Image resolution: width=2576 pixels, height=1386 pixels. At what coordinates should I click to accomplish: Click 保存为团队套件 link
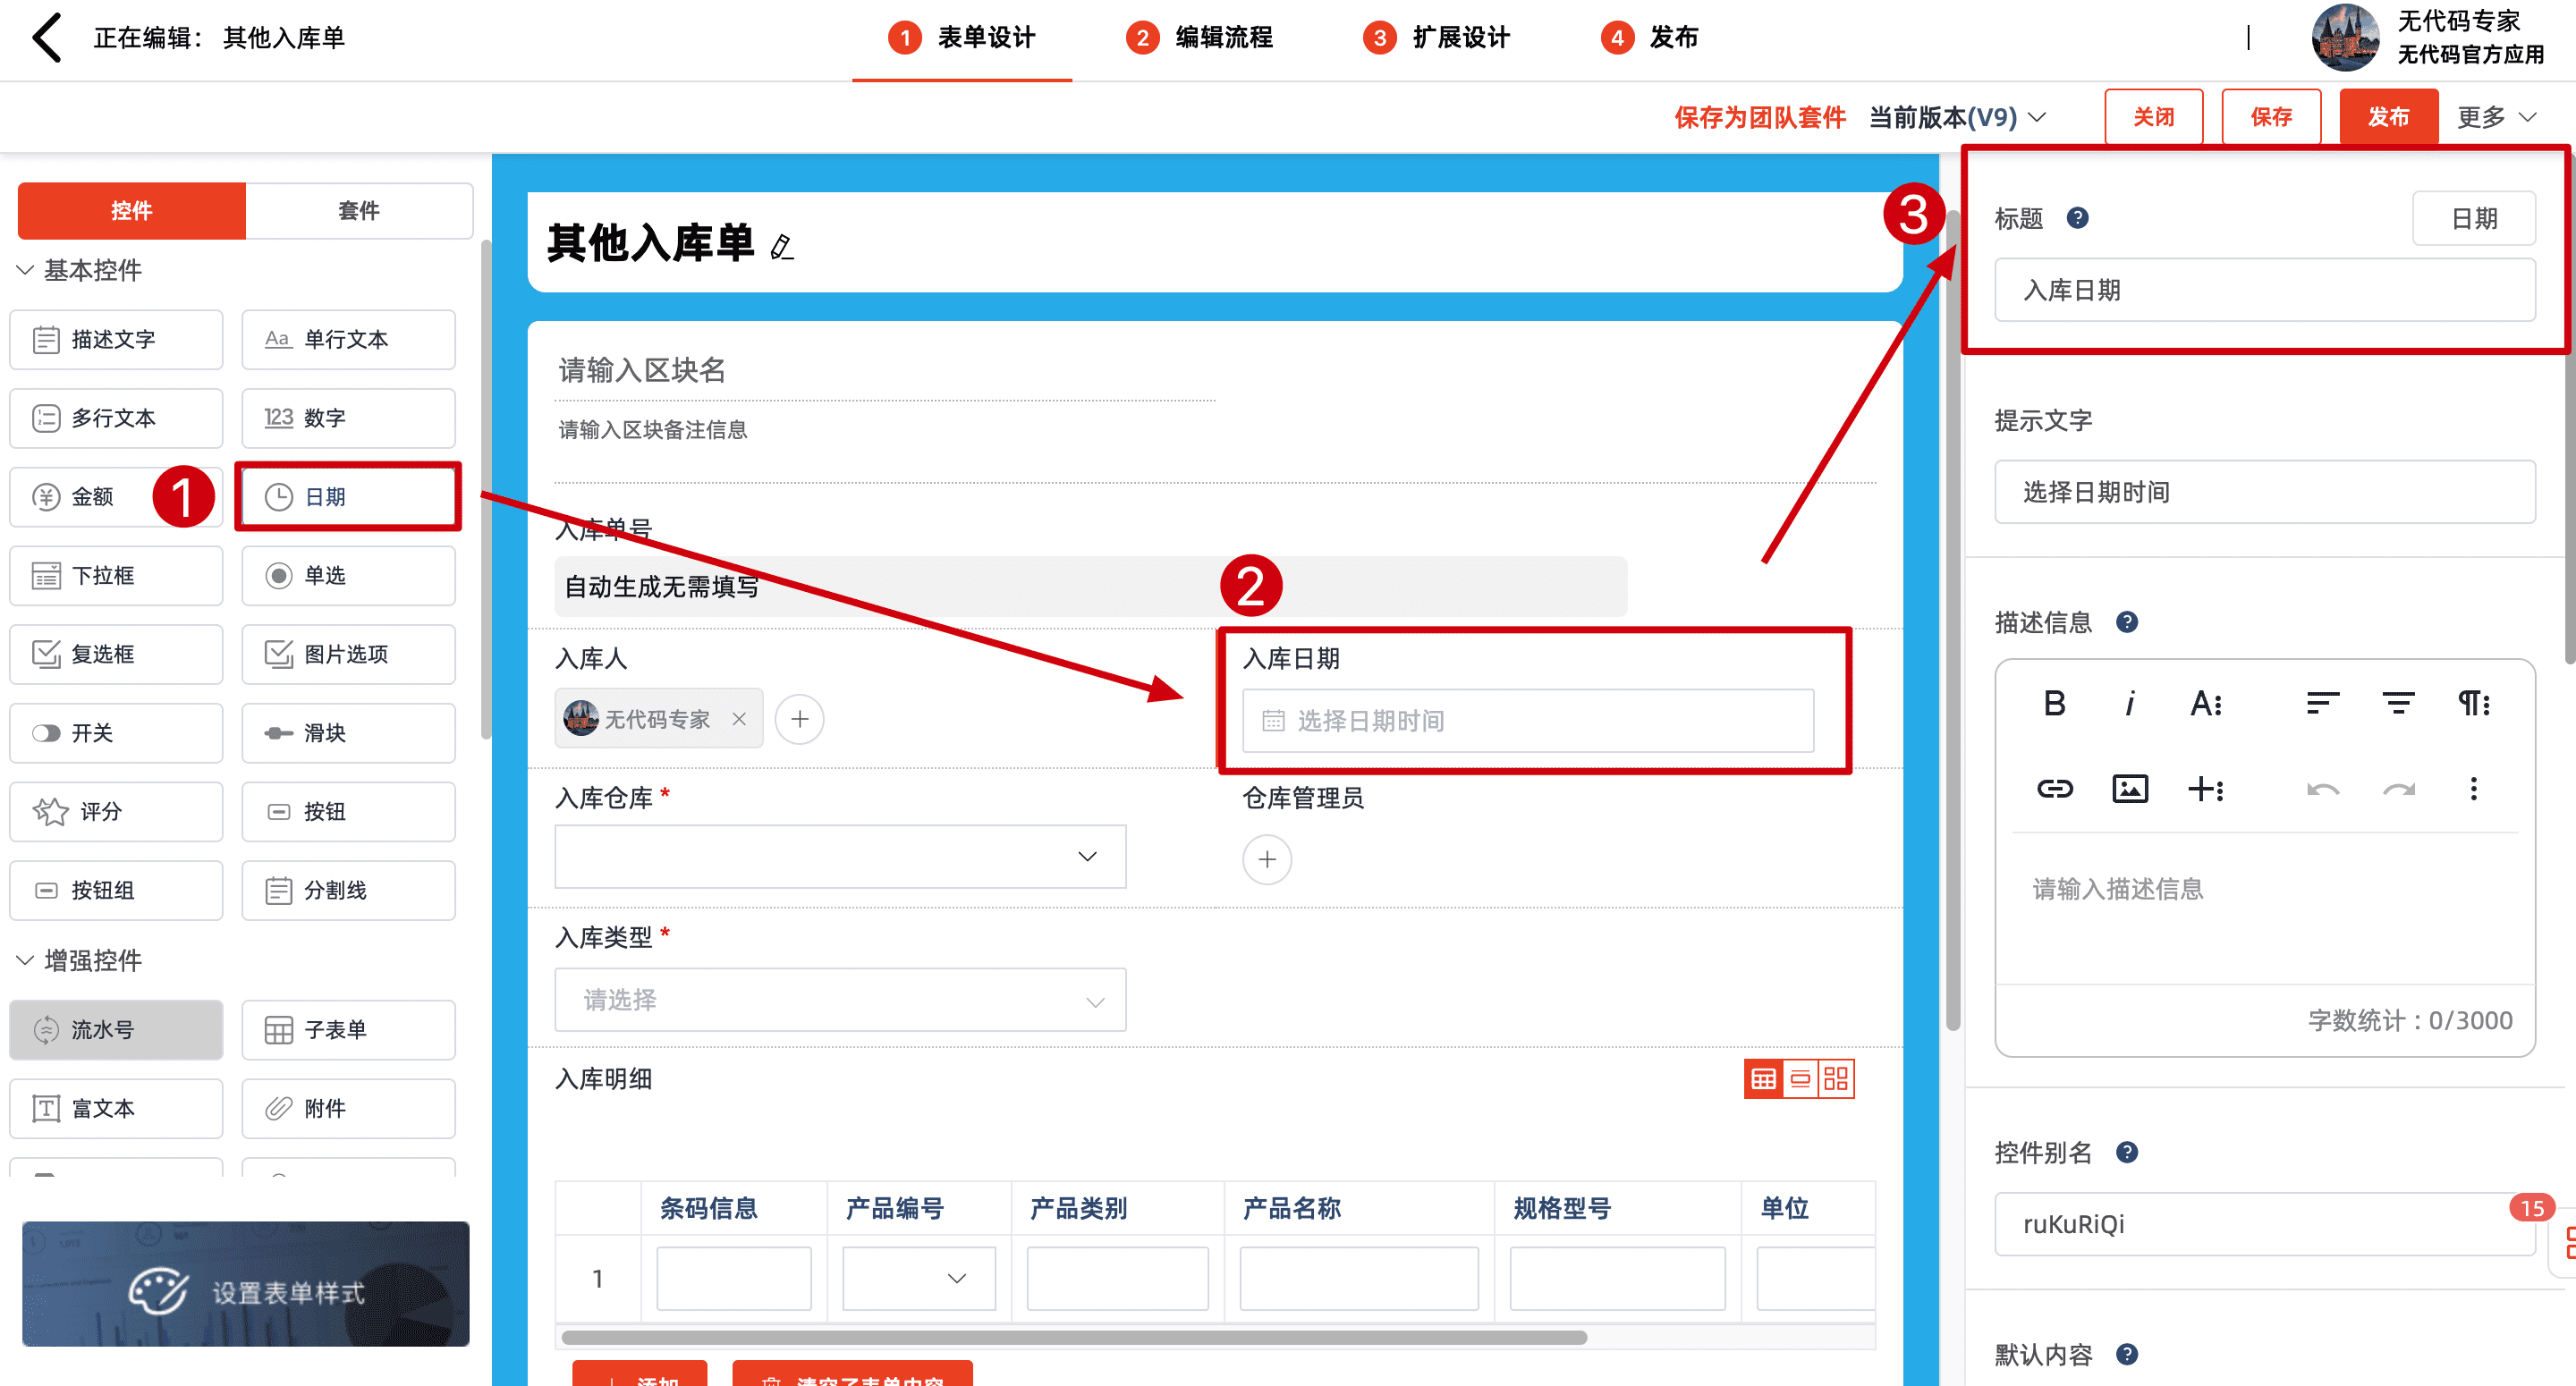pyautogui.click(x=1759, y=118)
